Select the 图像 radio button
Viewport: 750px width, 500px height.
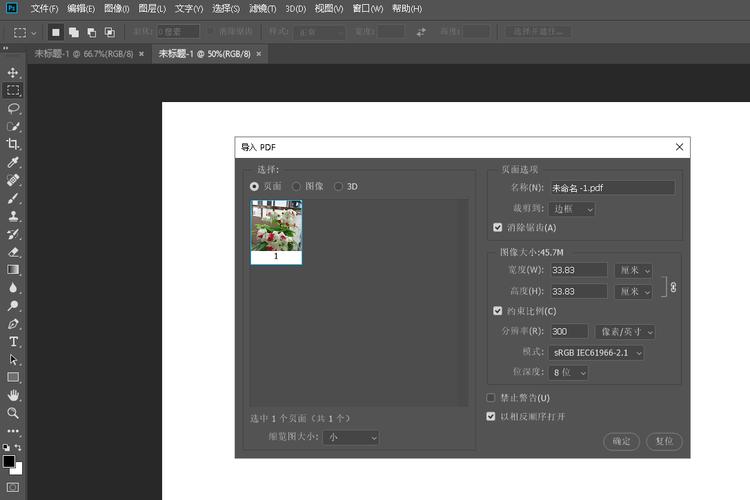coord(297,187)
